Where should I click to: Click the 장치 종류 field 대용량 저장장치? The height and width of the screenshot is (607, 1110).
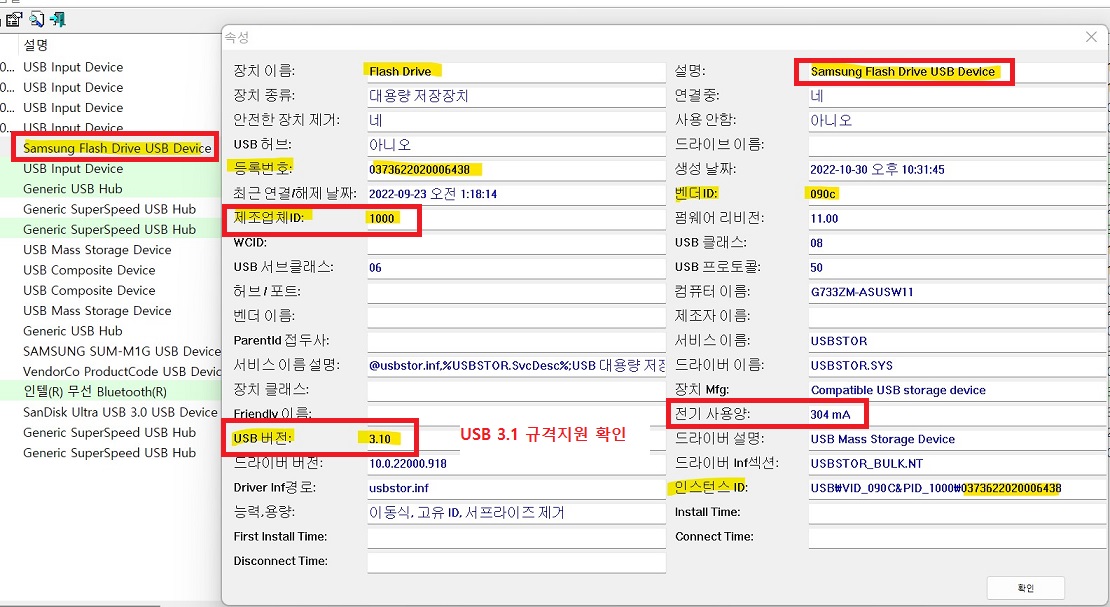click(x=516, y=96)
